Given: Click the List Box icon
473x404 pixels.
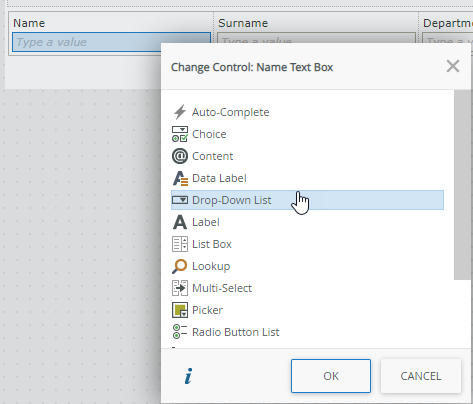Looking at the screenshot, I should point(180,244).
